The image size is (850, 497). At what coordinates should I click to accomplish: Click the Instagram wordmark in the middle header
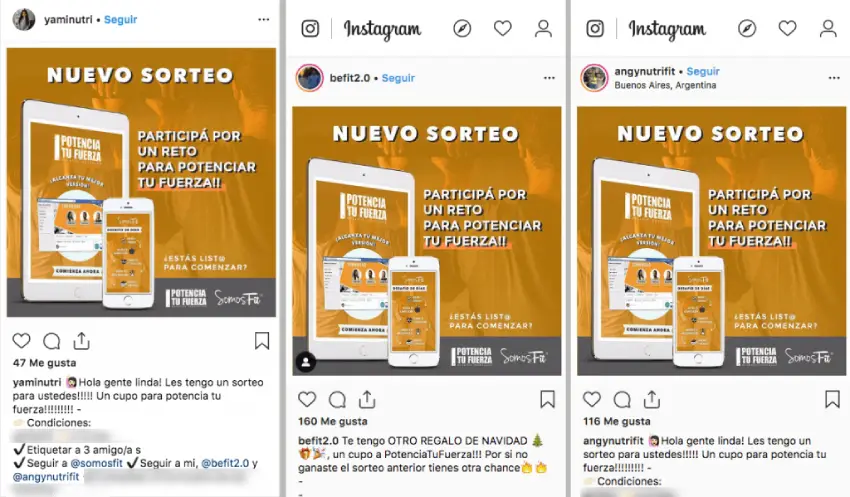coord(382,29)
